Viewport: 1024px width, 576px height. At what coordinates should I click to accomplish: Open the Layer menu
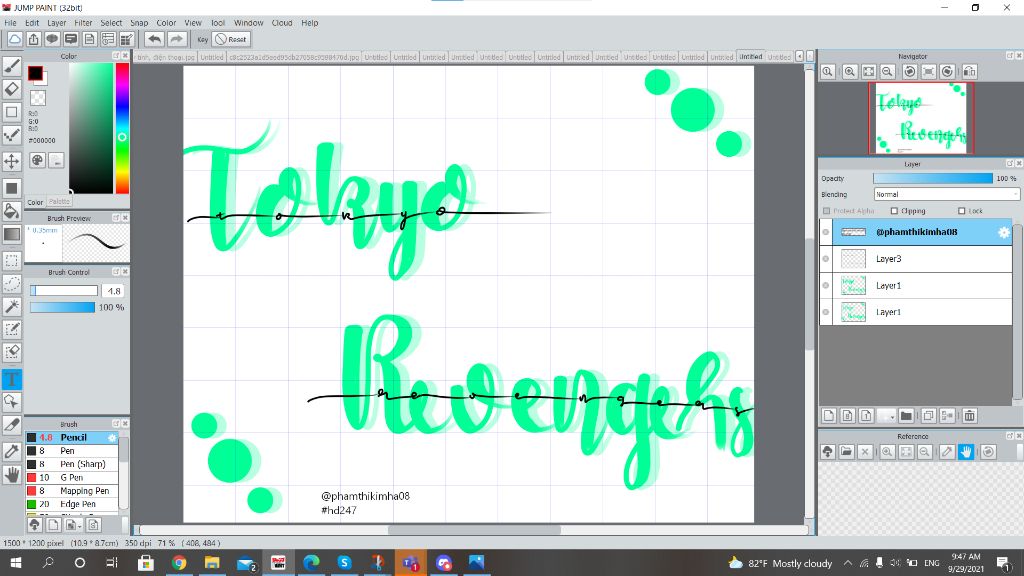57,23
